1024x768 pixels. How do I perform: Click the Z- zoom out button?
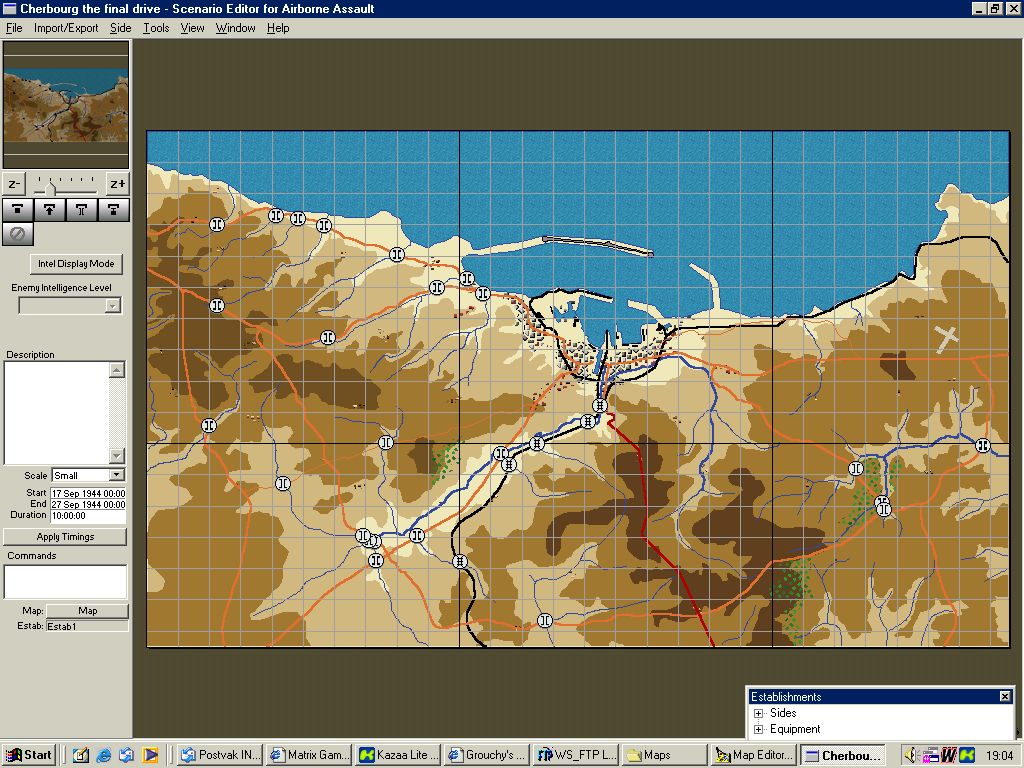(x=14, y=184)
